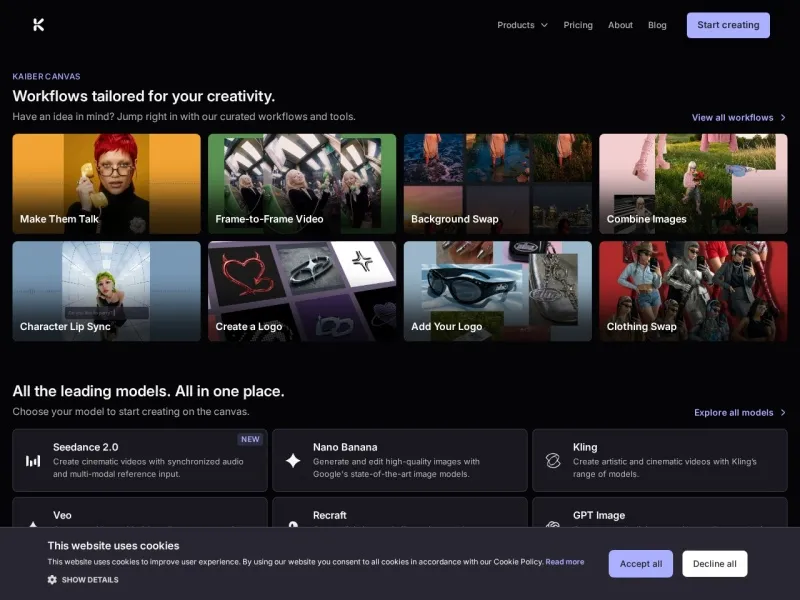
Task: Click the Workflows tailored for your creativity heading
Action: pos(144,96)
